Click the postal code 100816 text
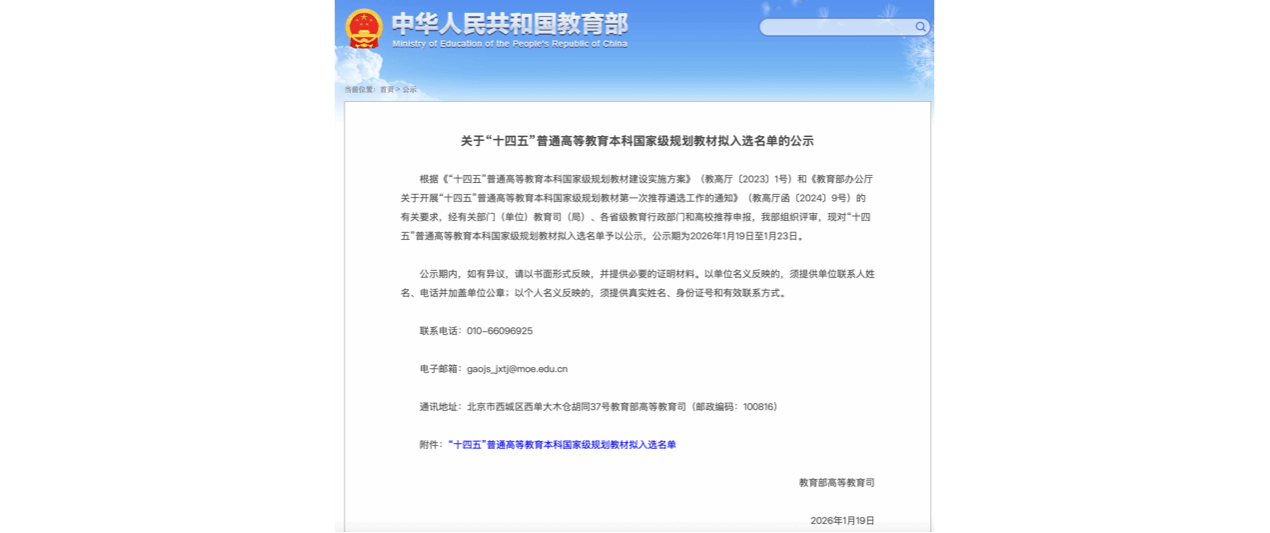The height and width of the screenshot is (533, 1270). [757, 407]
